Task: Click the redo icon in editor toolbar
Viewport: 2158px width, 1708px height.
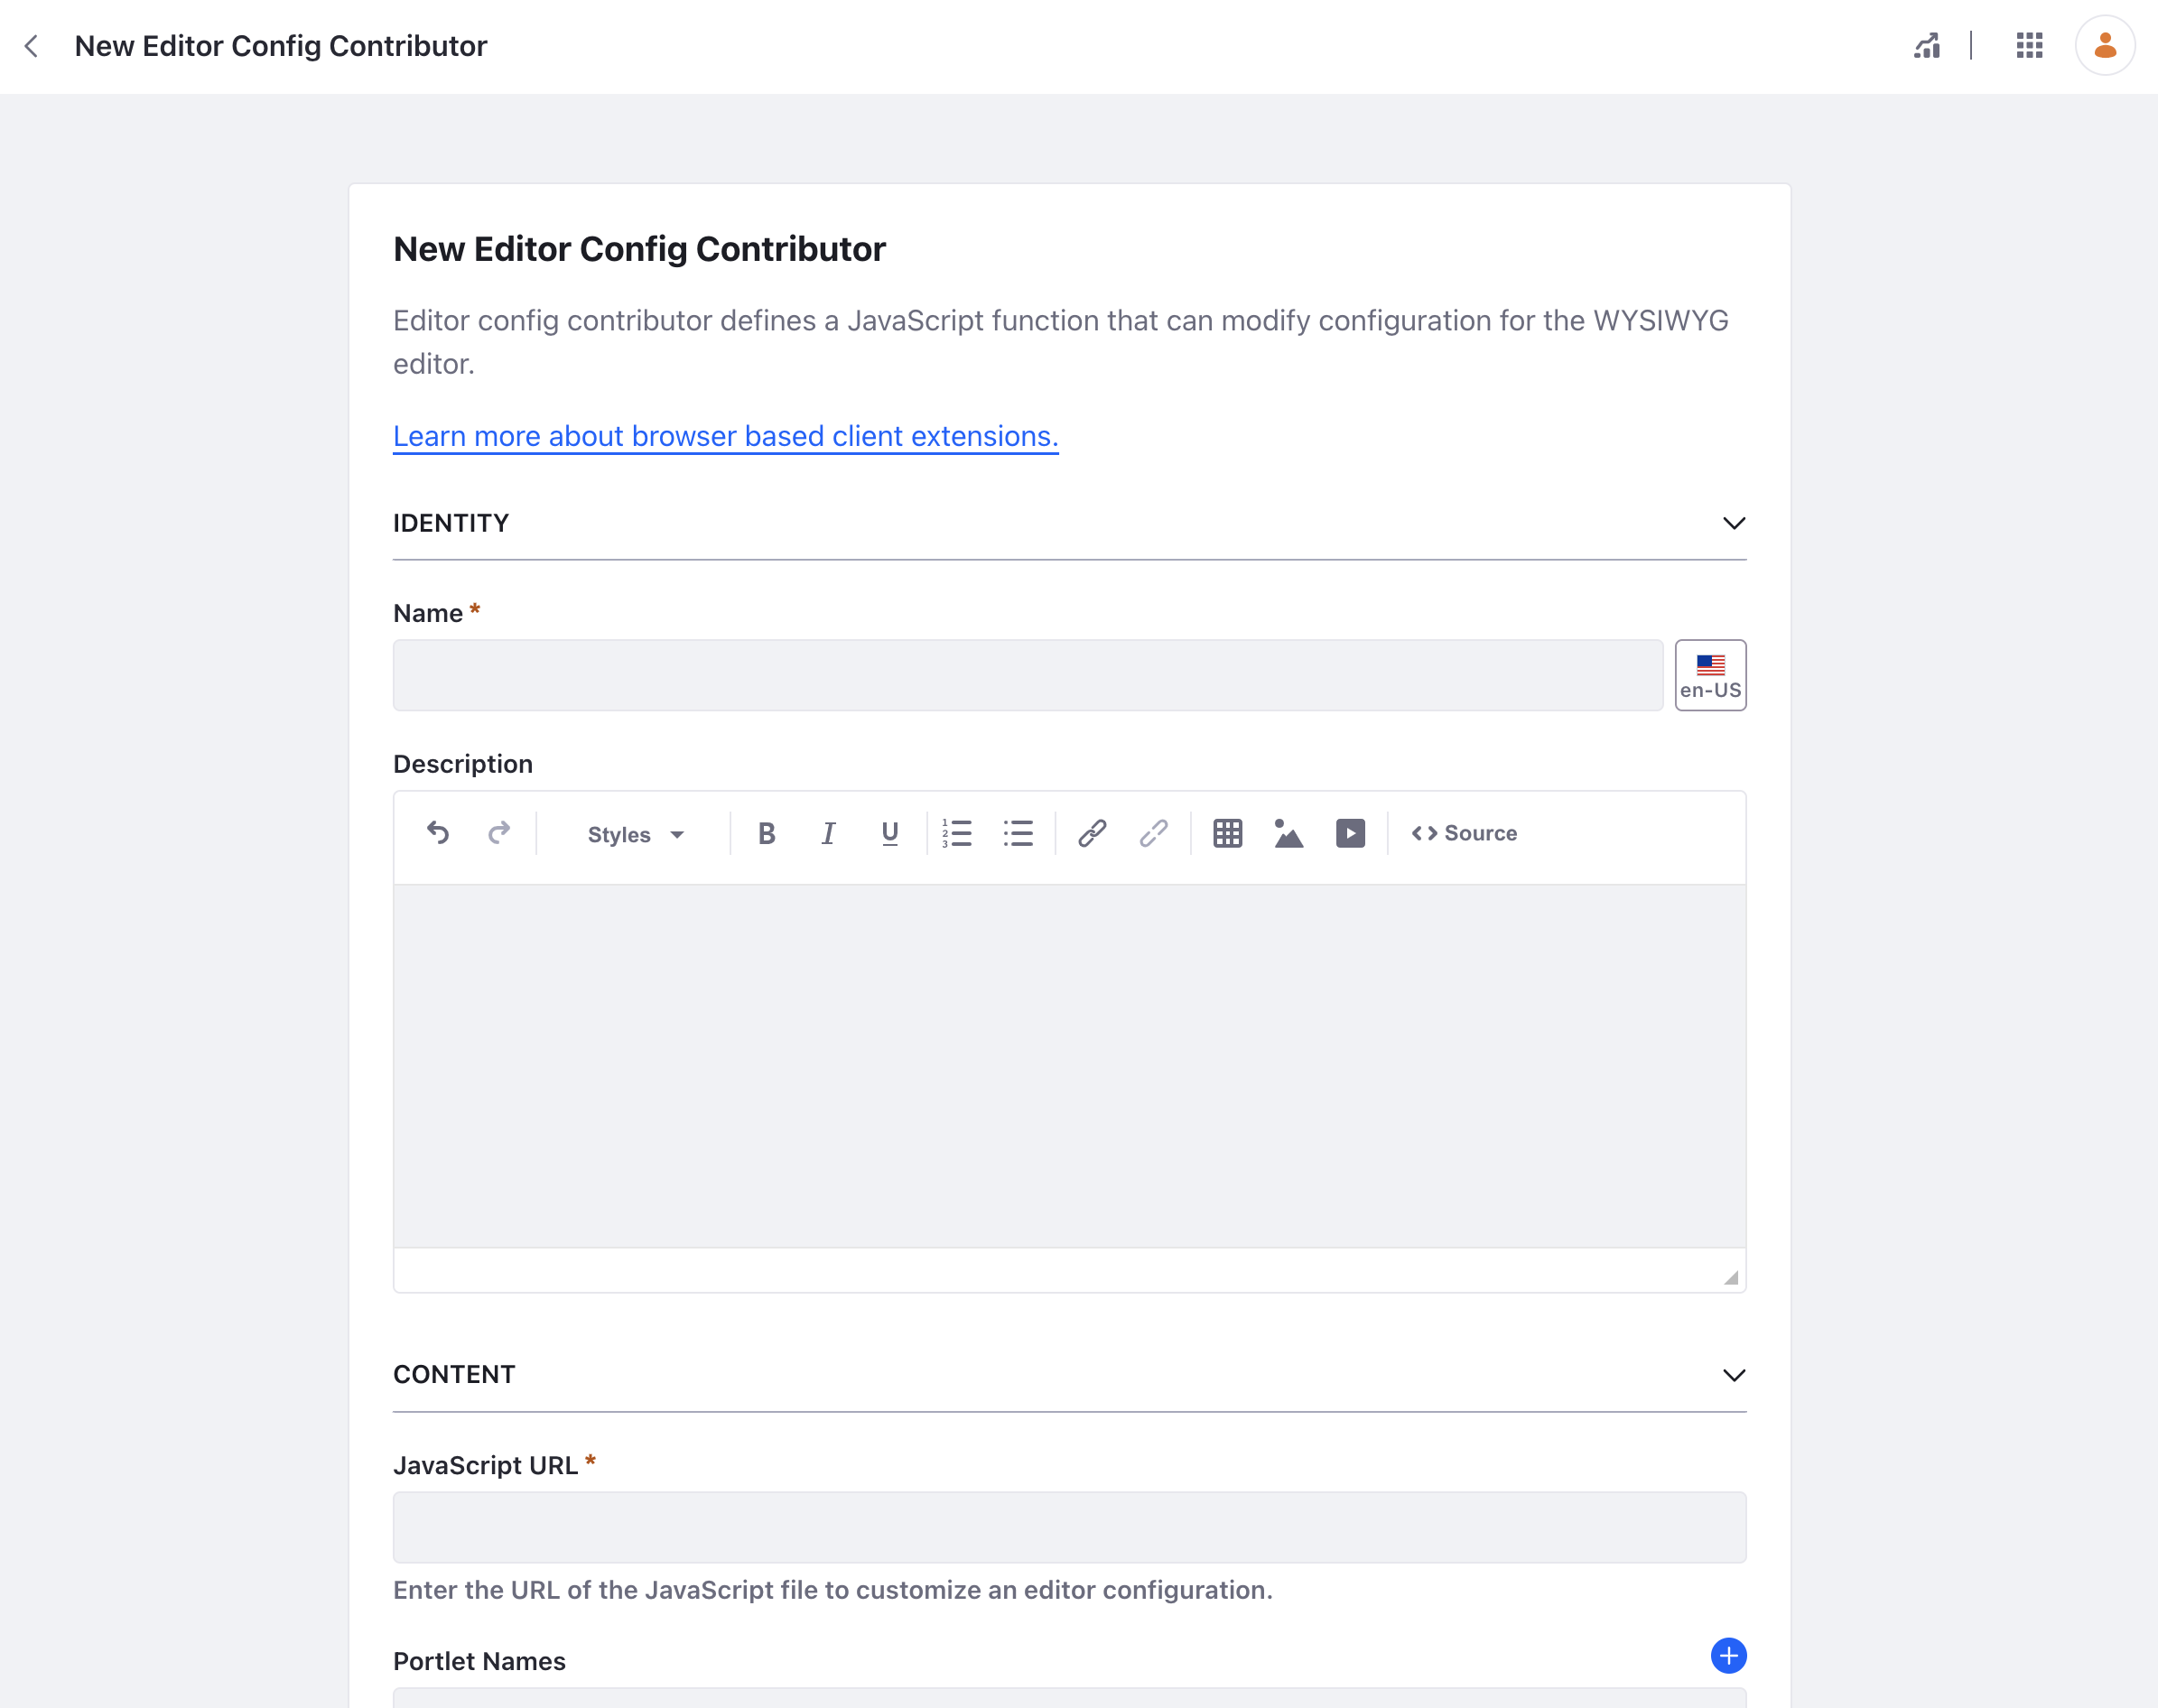Action: tap(499, 833)
